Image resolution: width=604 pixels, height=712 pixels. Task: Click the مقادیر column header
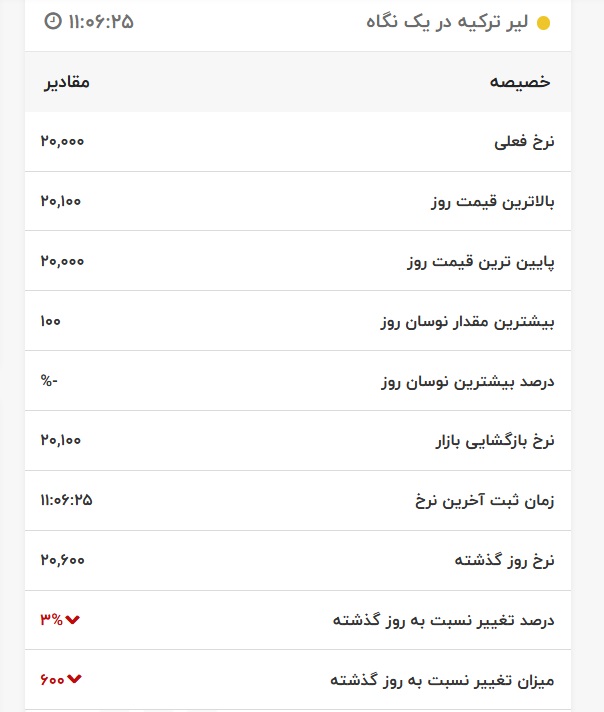[x=65, y=82]
